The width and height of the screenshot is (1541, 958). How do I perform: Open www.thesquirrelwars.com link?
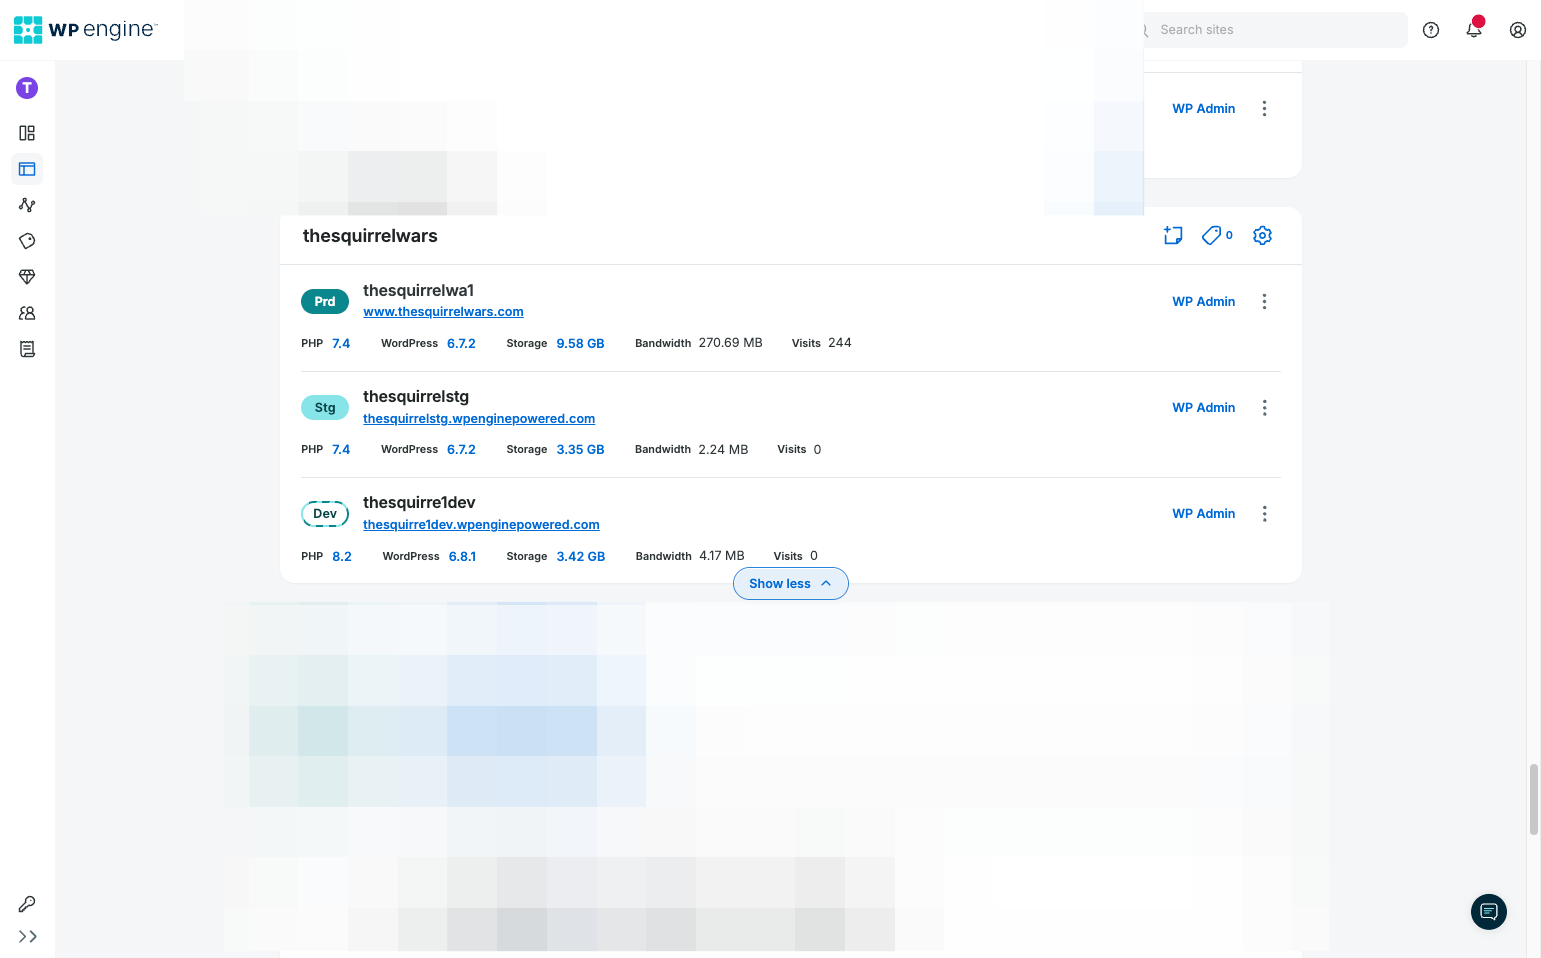point(443,312)
